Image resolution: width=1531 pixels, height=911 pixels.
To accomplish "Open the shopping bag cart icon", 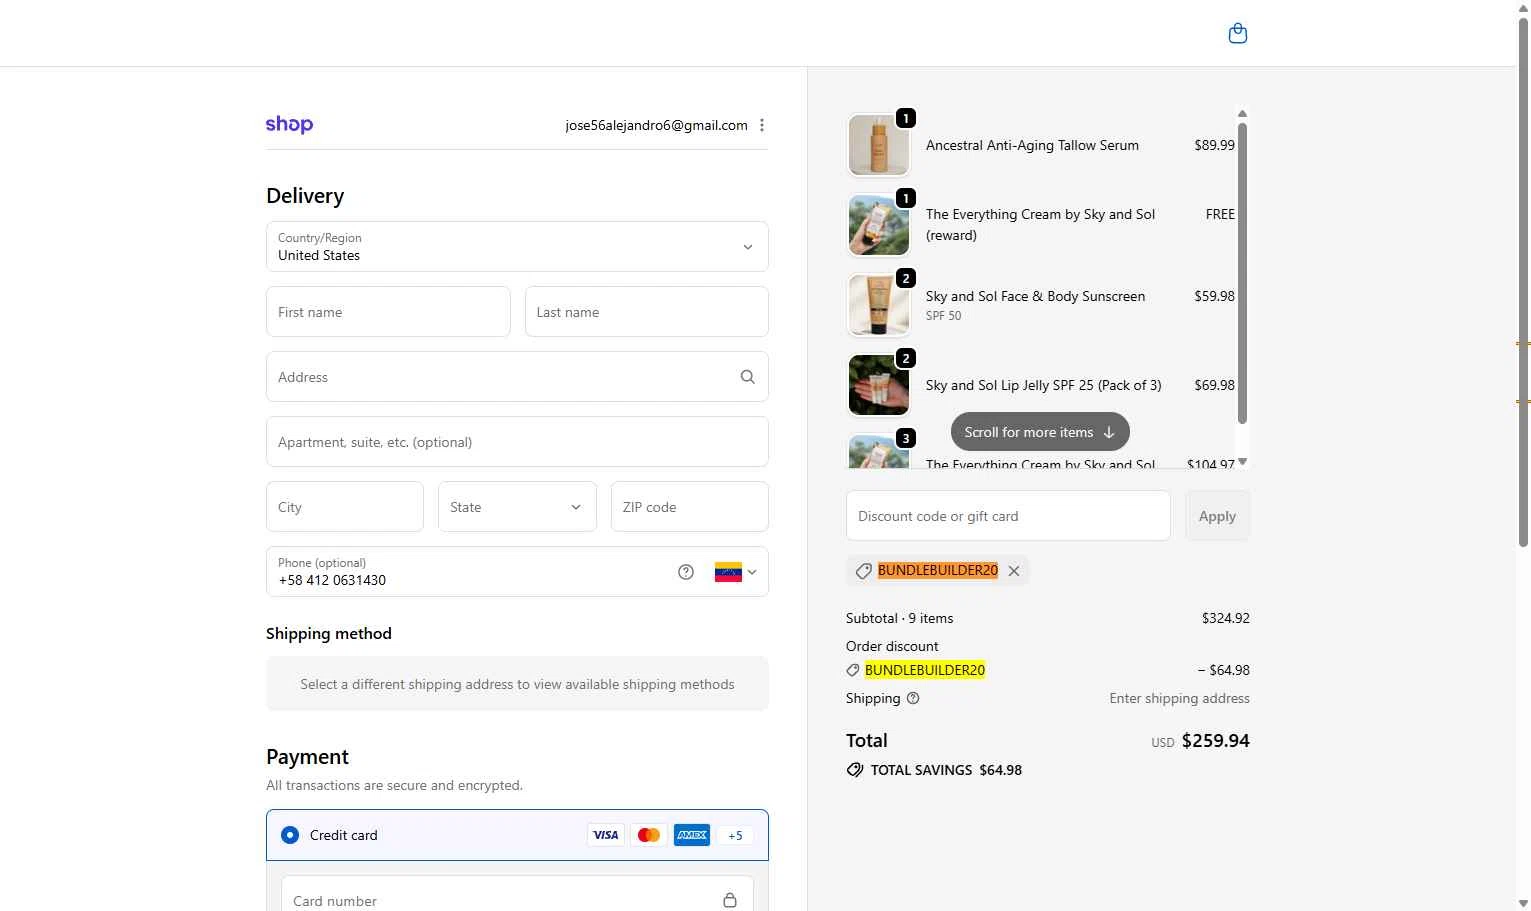I will [x=1237, y=33].
